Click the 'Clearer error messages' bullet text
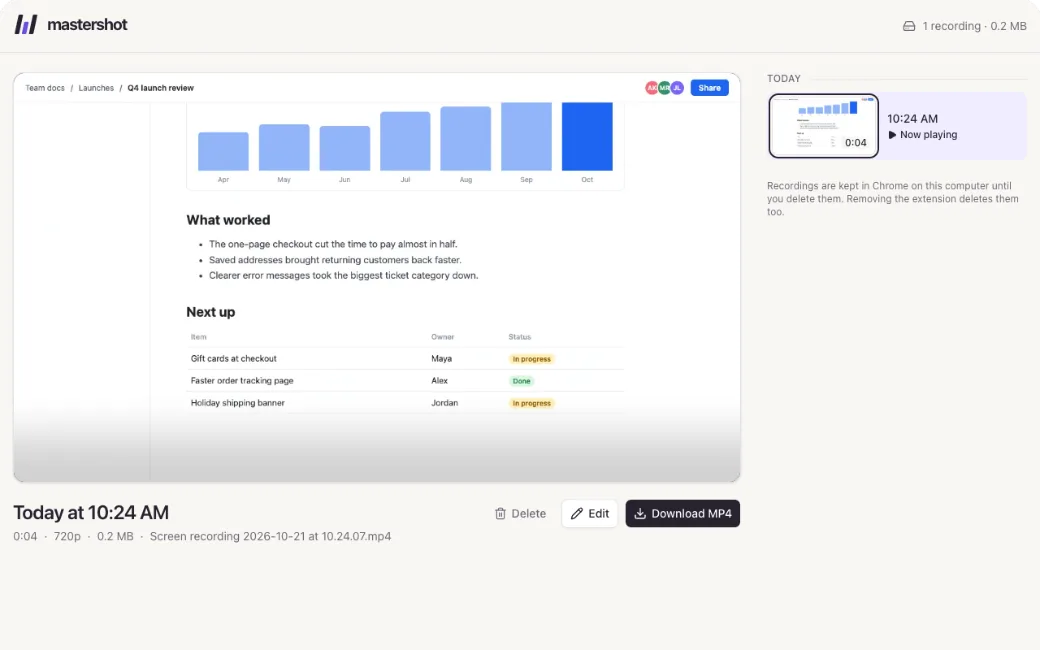Image resolution: width=1040 pixels, height=650 pixels. pos(344,275)
